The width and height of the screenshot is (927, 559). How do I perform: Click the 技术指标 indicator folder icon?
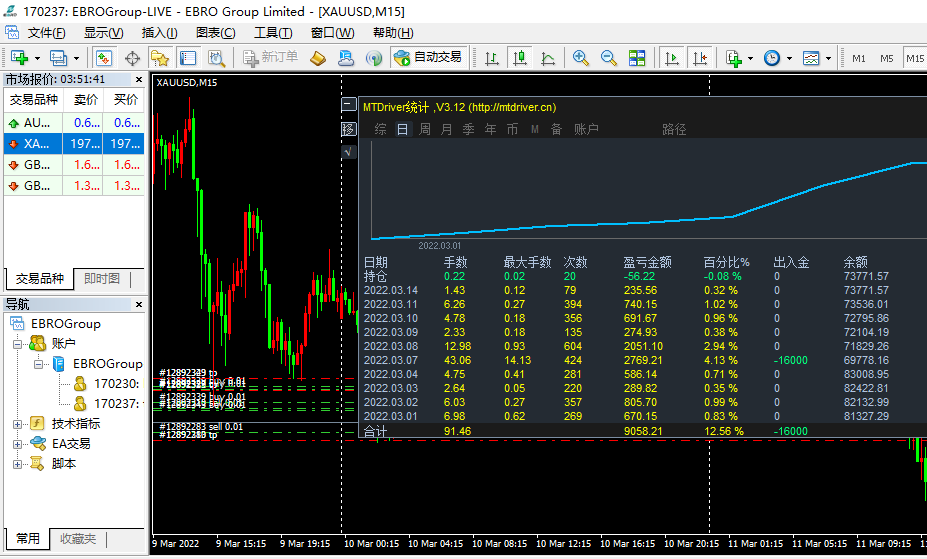(x=37, y=423)
